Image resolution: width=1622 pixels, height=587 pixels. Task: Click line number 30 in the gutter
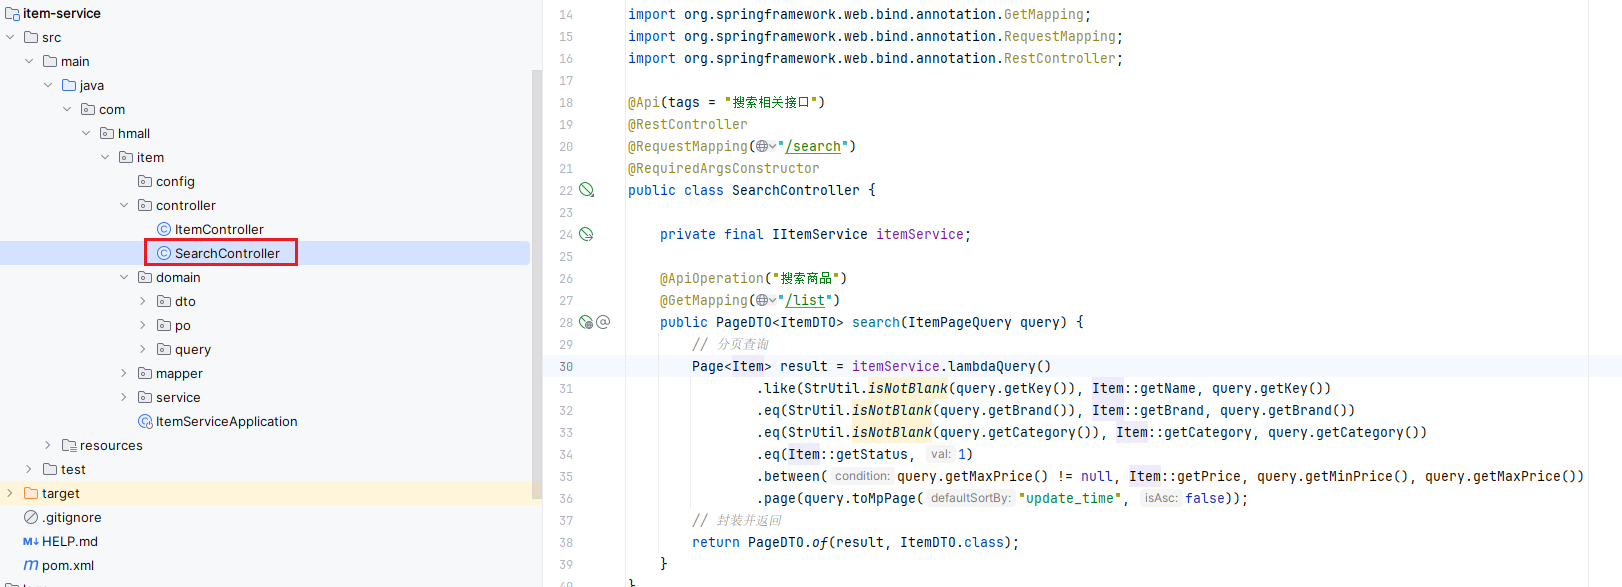[x=566, y=366]
